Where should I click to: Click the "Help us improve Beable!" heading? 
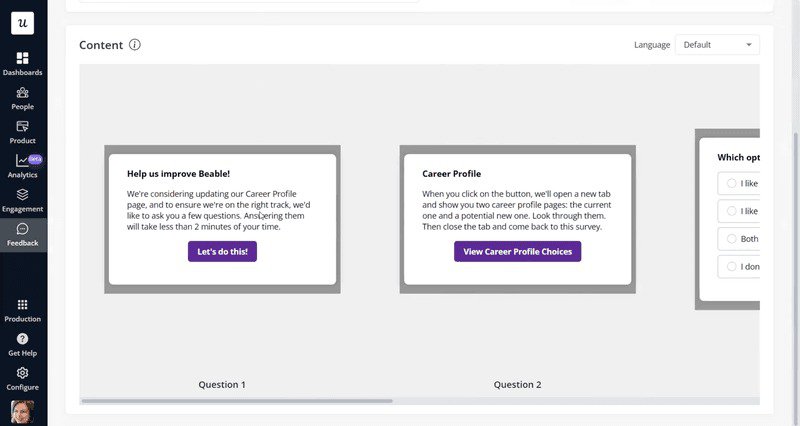(x=179, y=173)
